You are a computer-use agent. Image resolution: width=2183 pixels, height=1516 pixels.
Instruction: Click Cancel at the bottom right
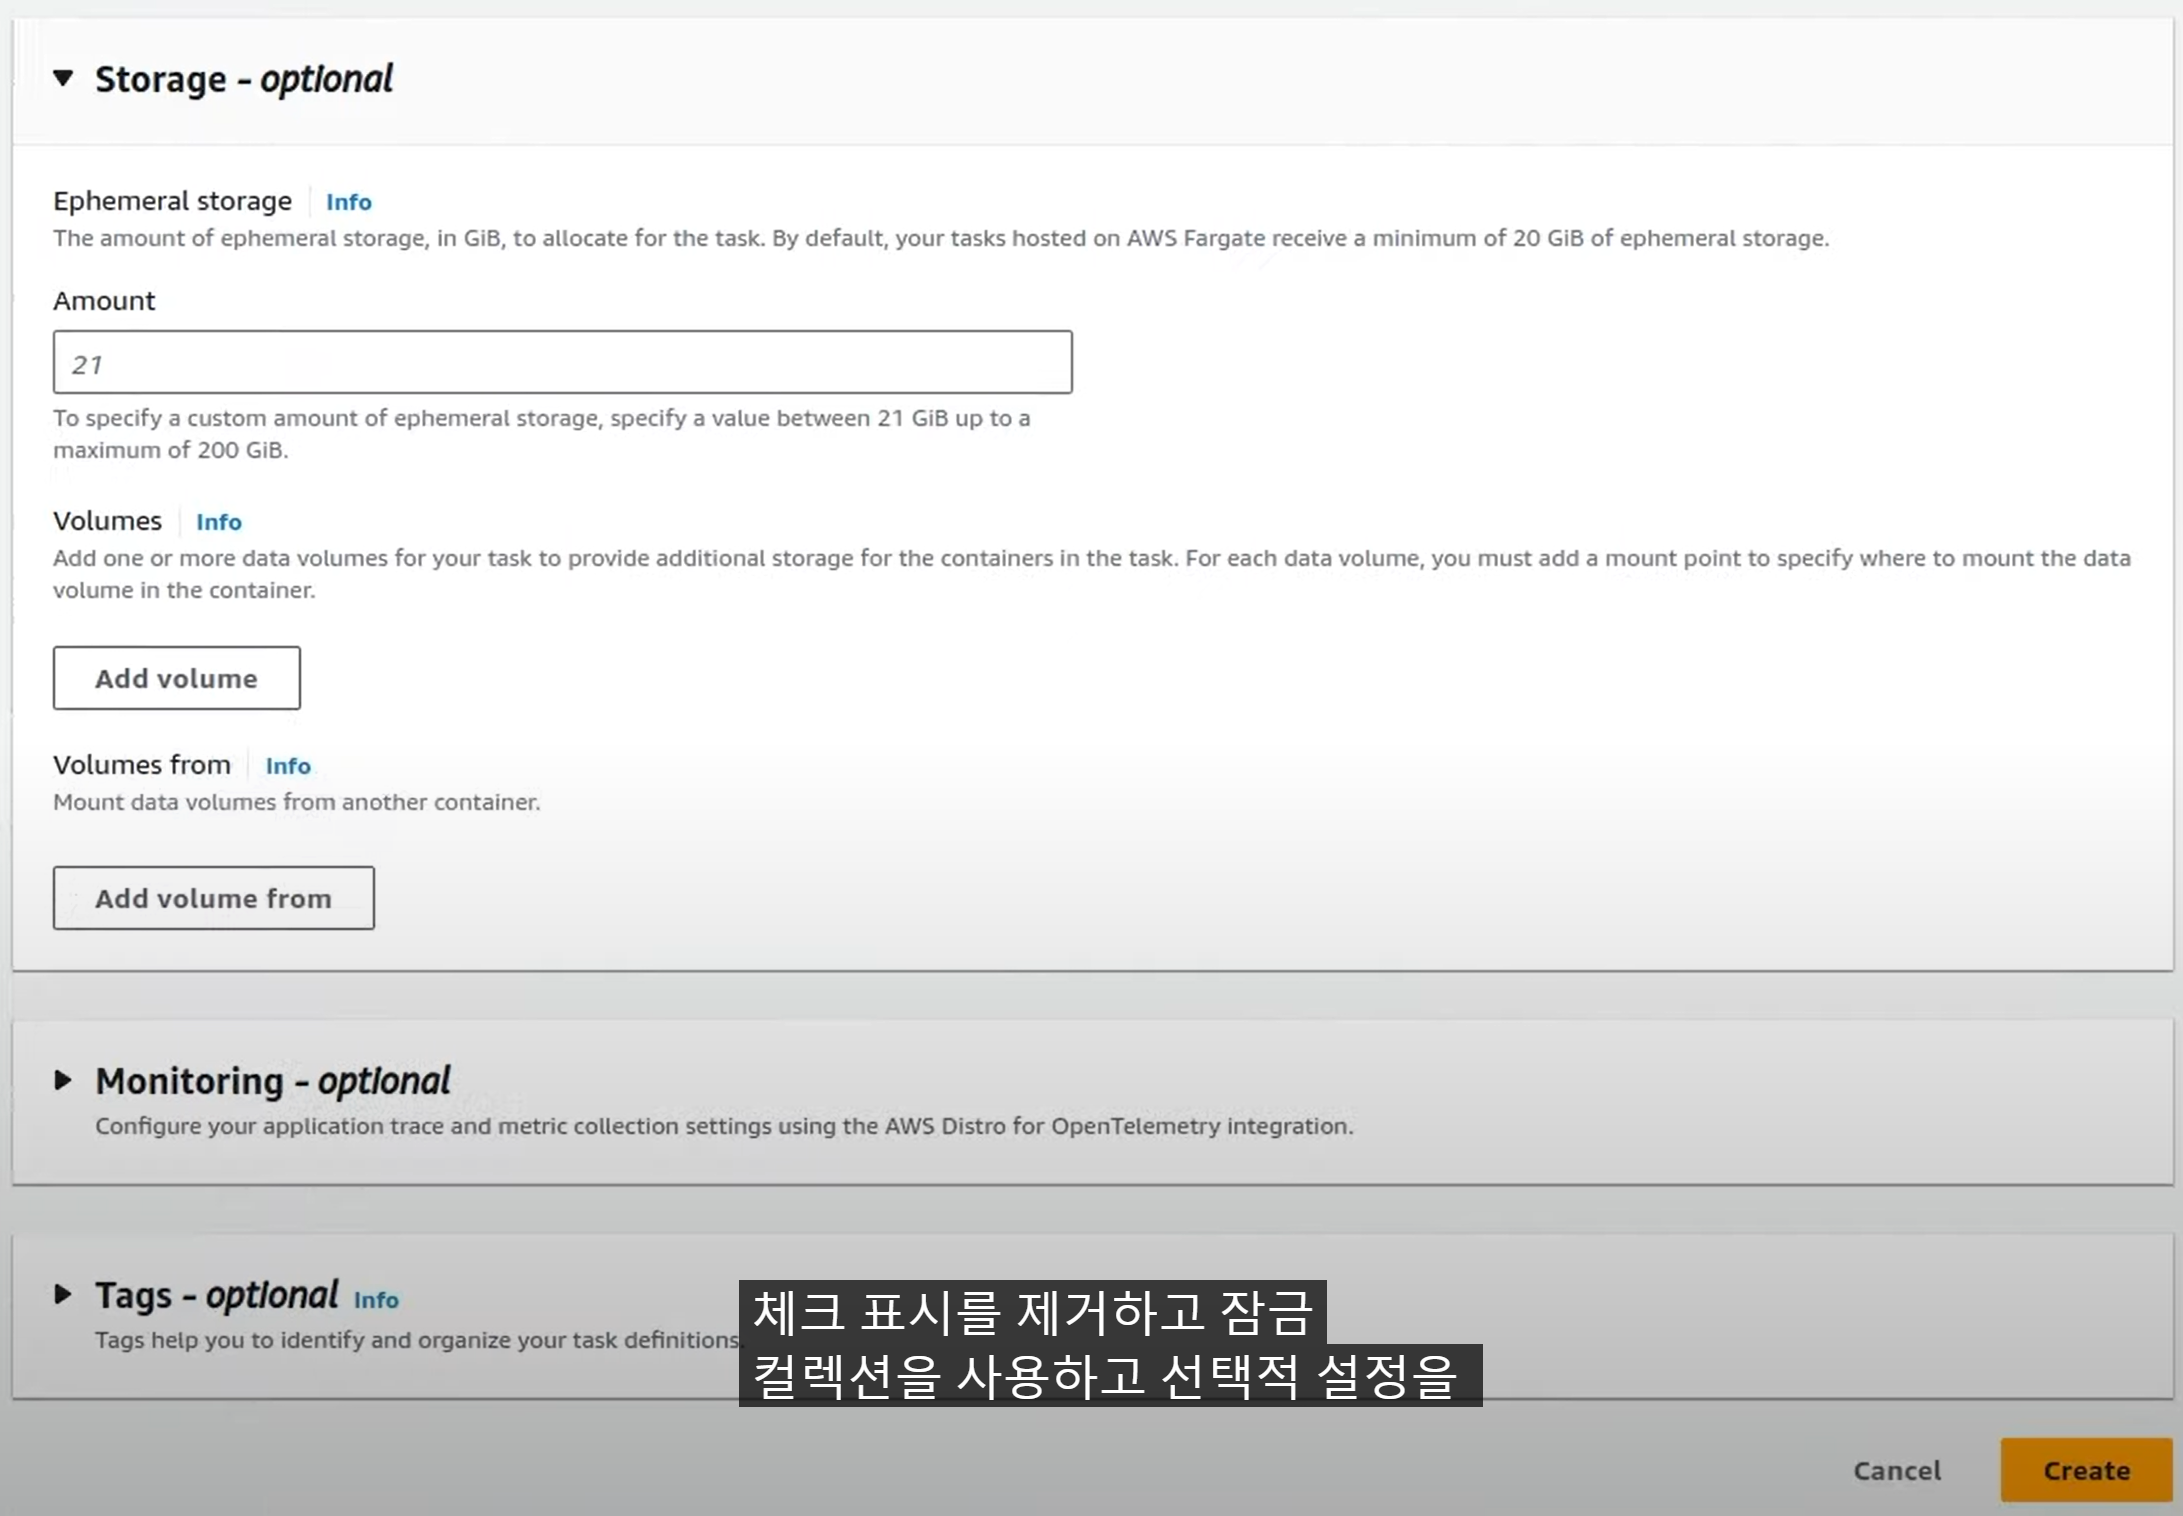(x=1896, y=1470)
